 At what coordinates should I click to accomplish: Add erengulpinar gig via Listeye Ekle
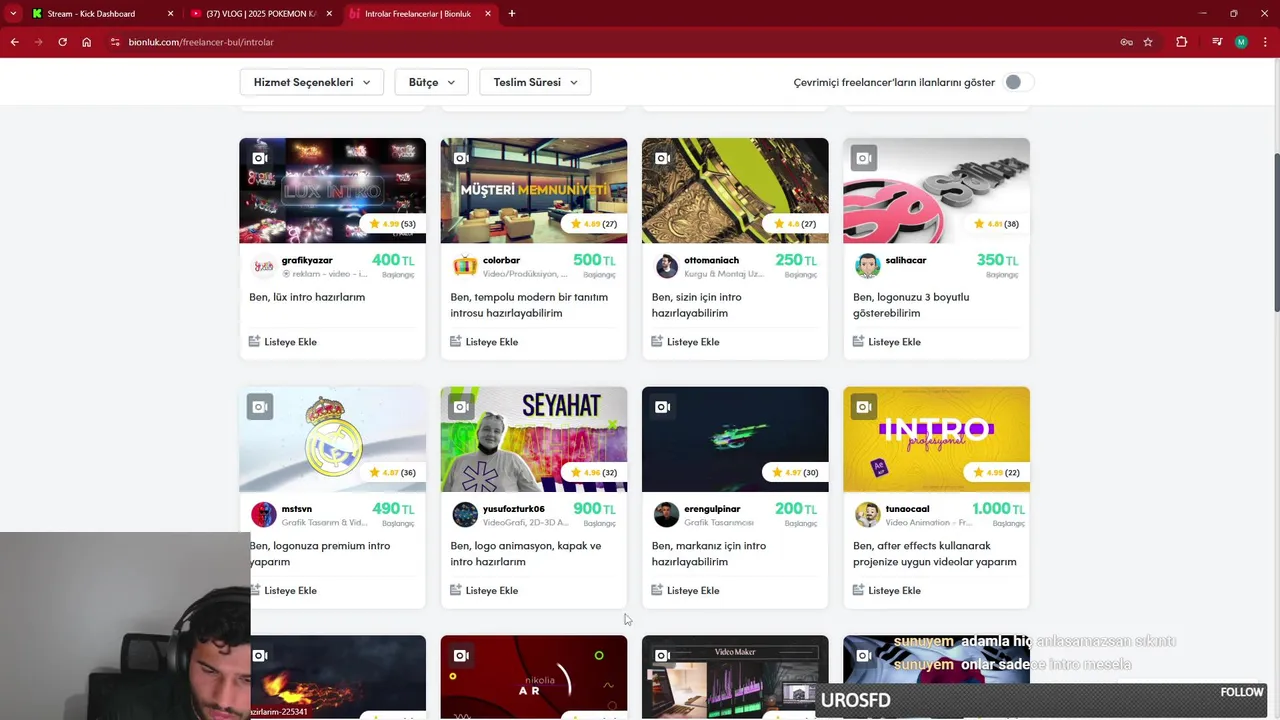(685, 591)
